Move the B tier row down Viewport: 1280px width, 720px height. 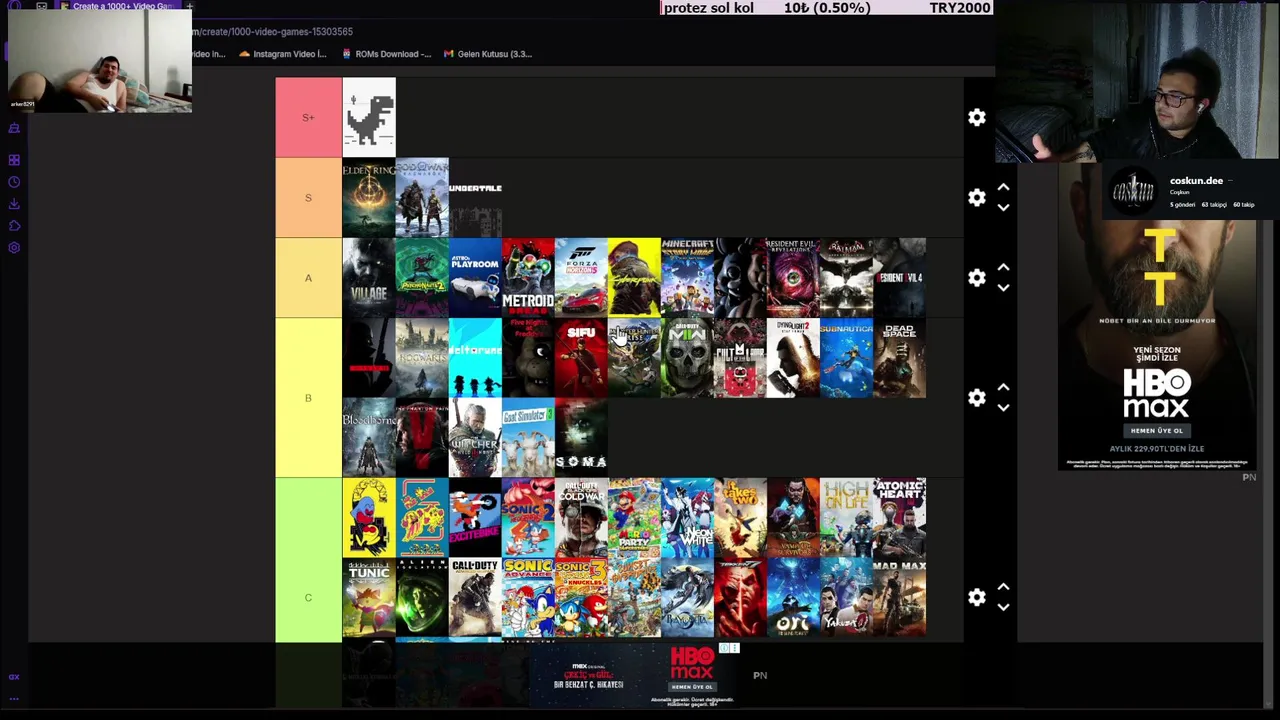point(1003,408)
